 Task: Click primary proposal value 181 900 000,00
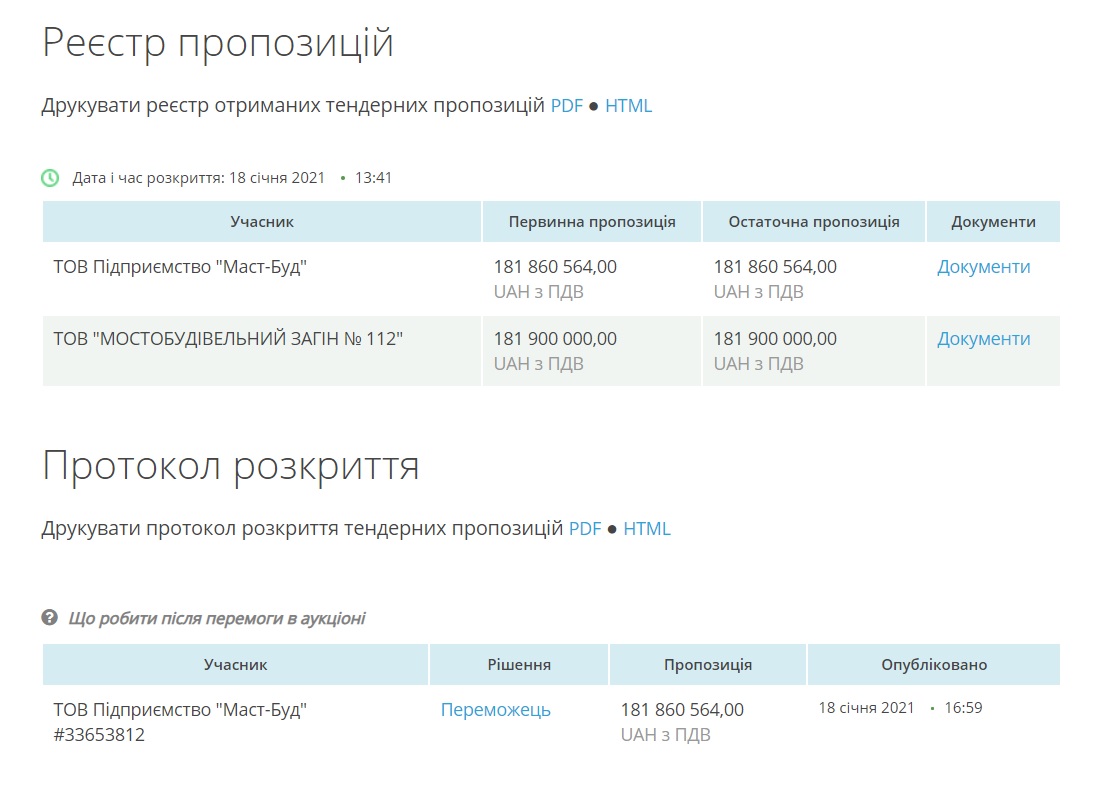tap(556, 339)
